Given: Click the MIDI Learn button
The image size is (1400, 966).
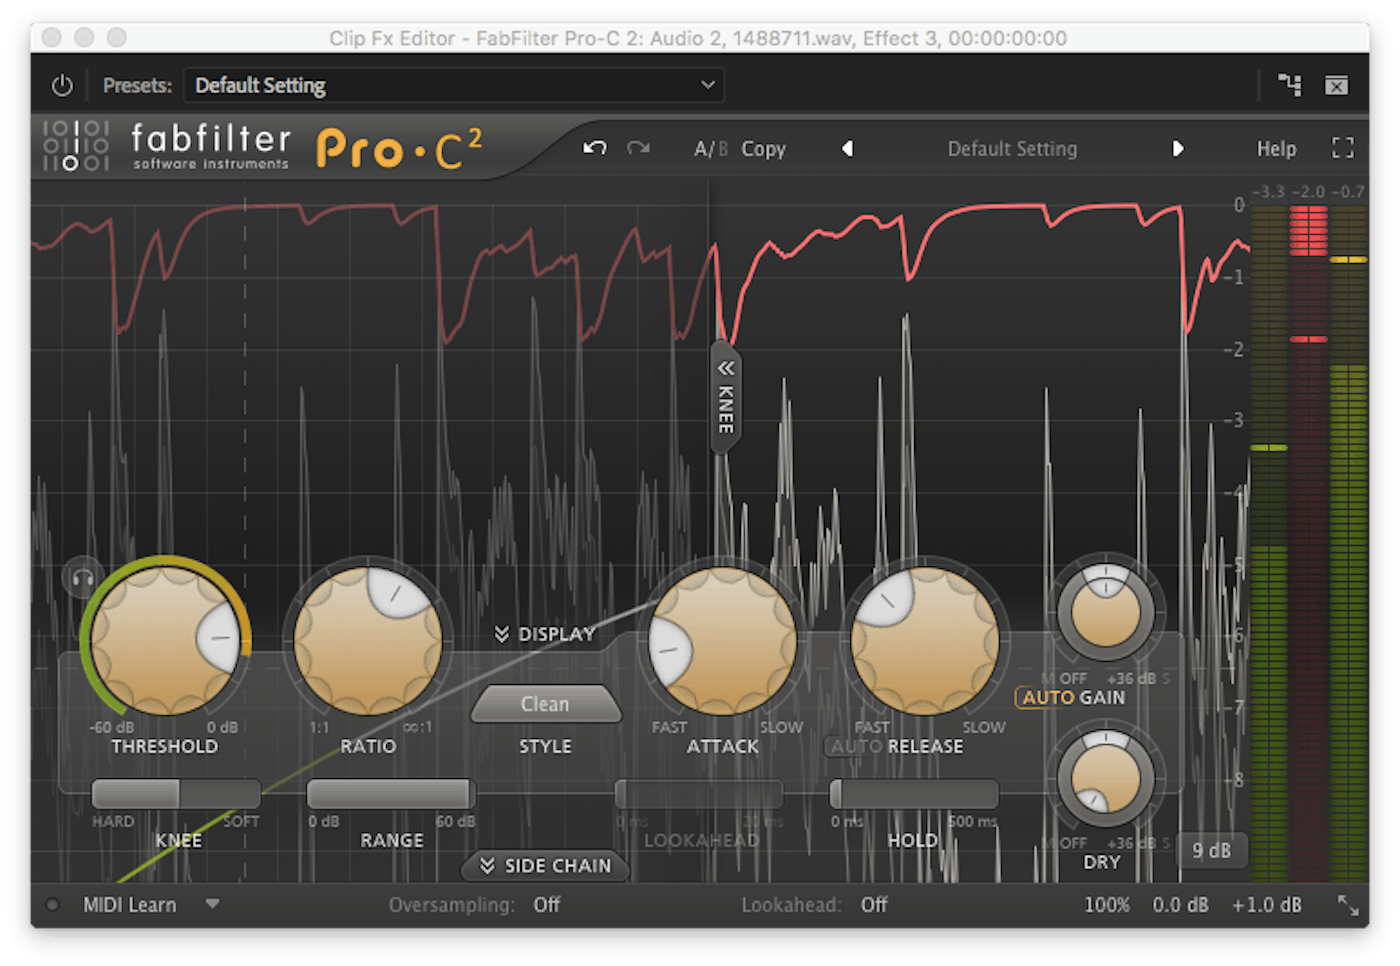Looking at the screenshot, I should [x=130, y=905].
